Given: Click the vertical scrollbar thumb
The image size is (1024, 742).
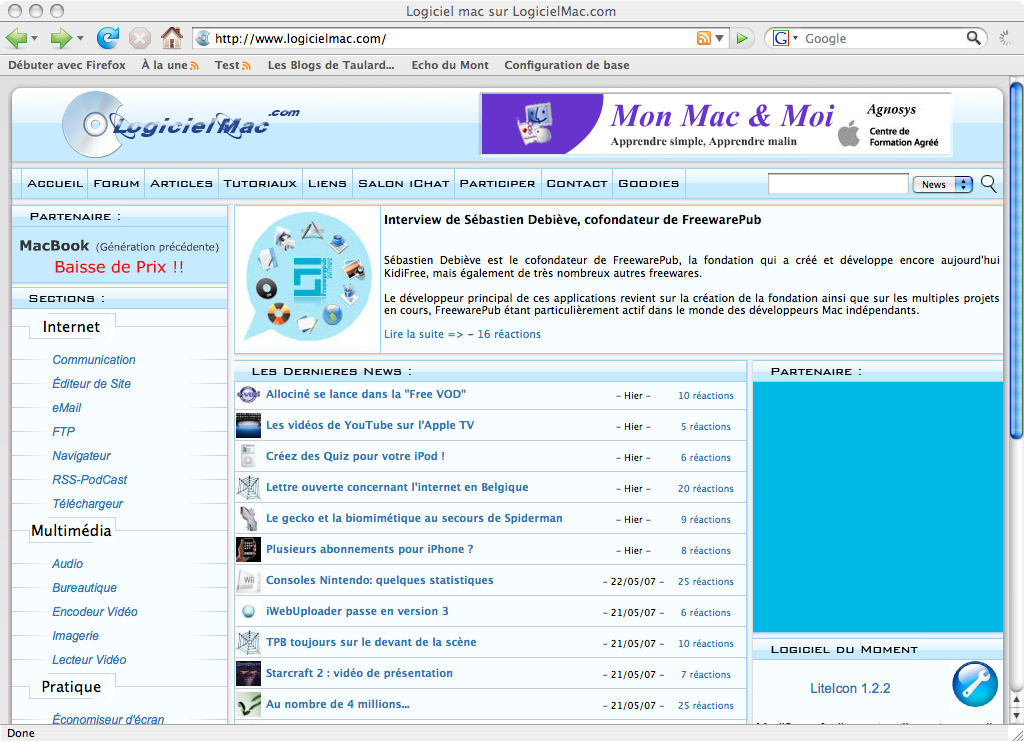Looking at the screenshot, I should [x=1016, y=261].
